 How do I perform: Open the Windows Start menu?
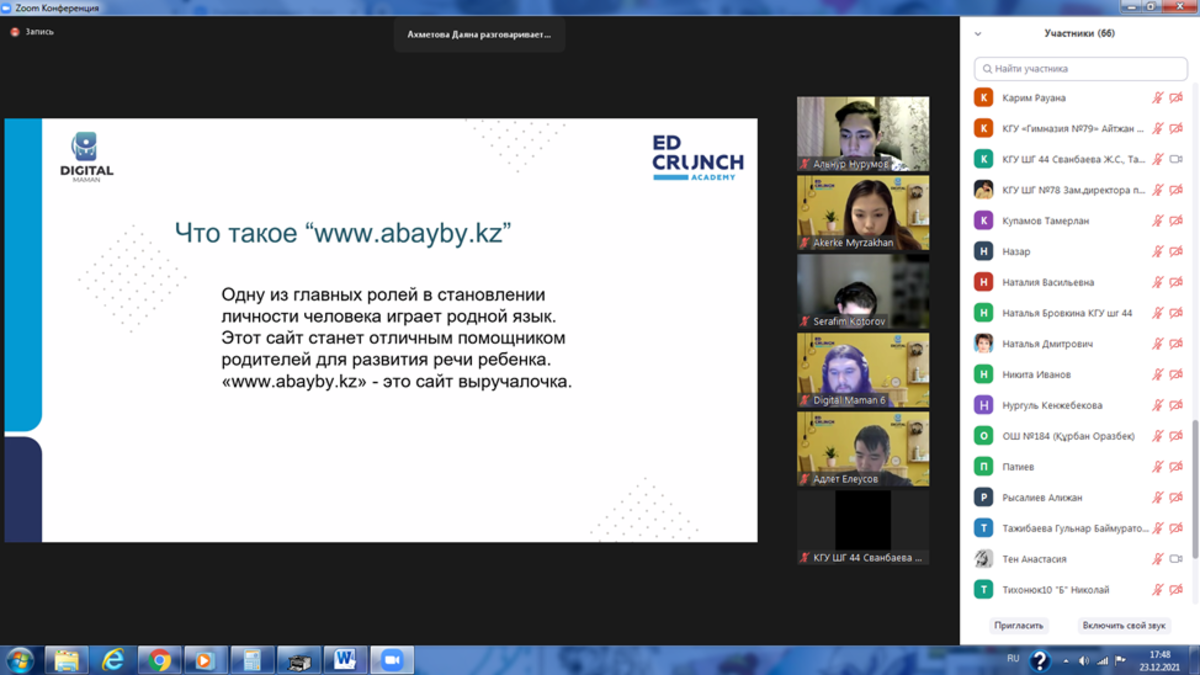click(x=20, y=660)
